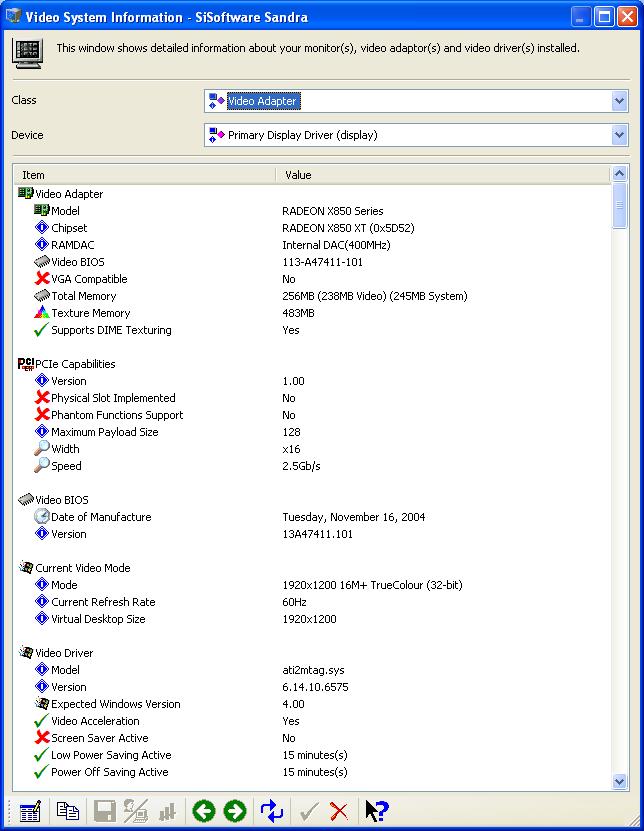Viewport: 644px width, 831px height.
Task: Click the Video BIOS section chip icon
Action: pyautogui.click(x=25, y=499)
